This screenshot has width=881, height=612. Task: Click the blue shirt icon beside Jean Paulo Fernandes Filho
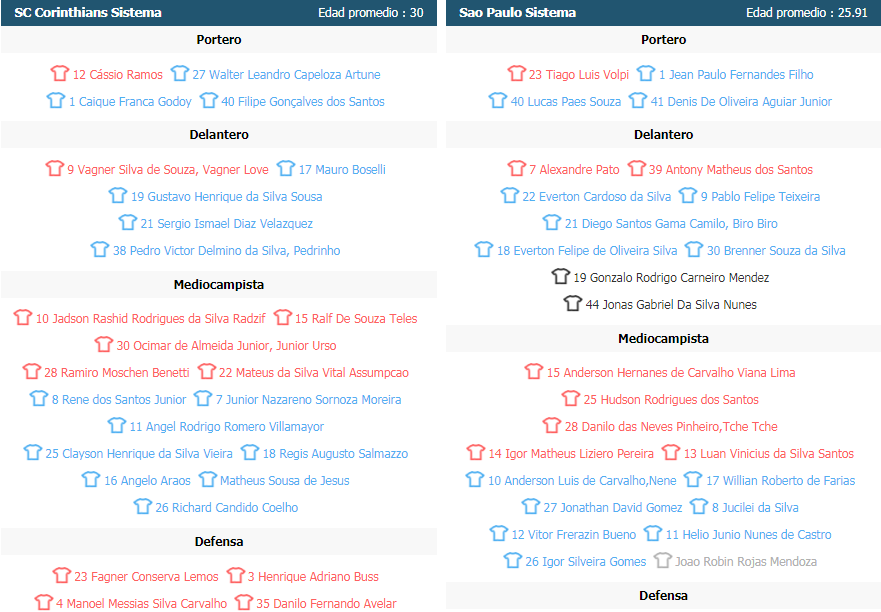click(x=646, y=73)
